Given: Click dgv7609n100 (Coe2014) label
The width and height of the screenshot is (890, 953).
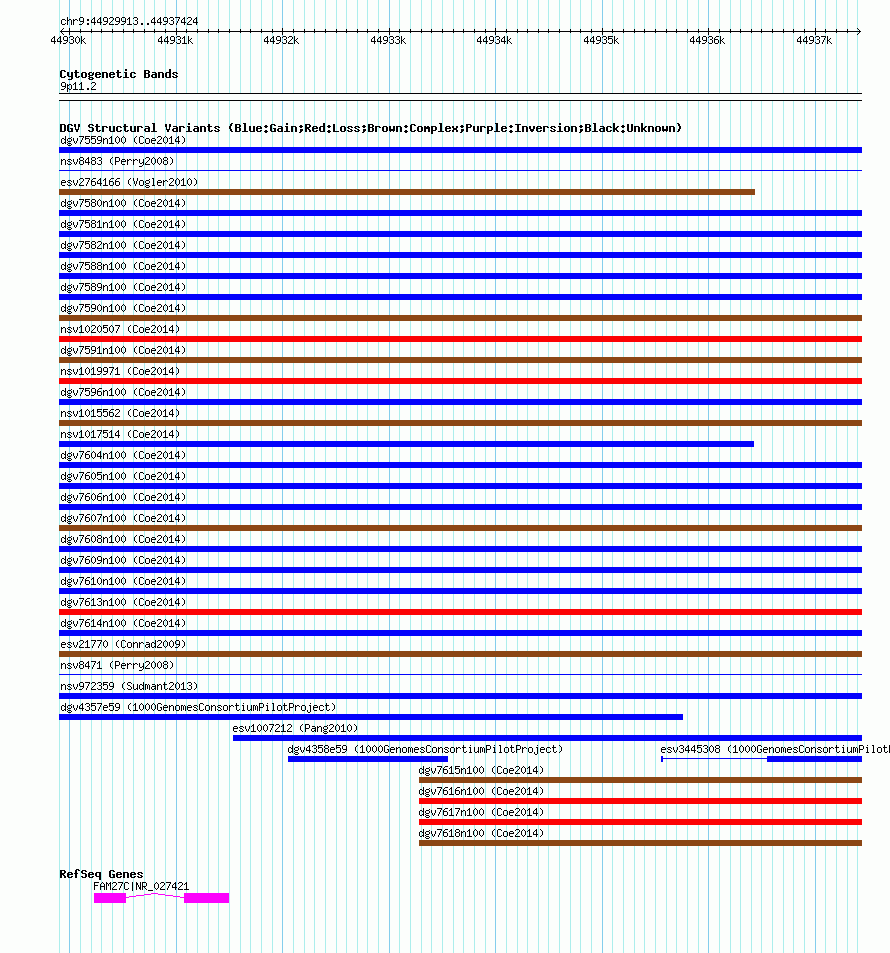Looking at the screenshot, I should [123, 560].
